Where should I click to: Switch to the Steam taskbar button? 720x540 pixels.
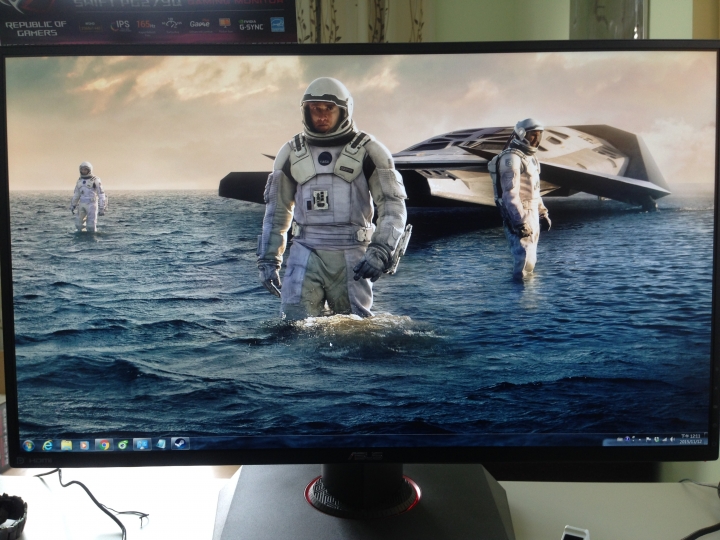tap(180, 443)
